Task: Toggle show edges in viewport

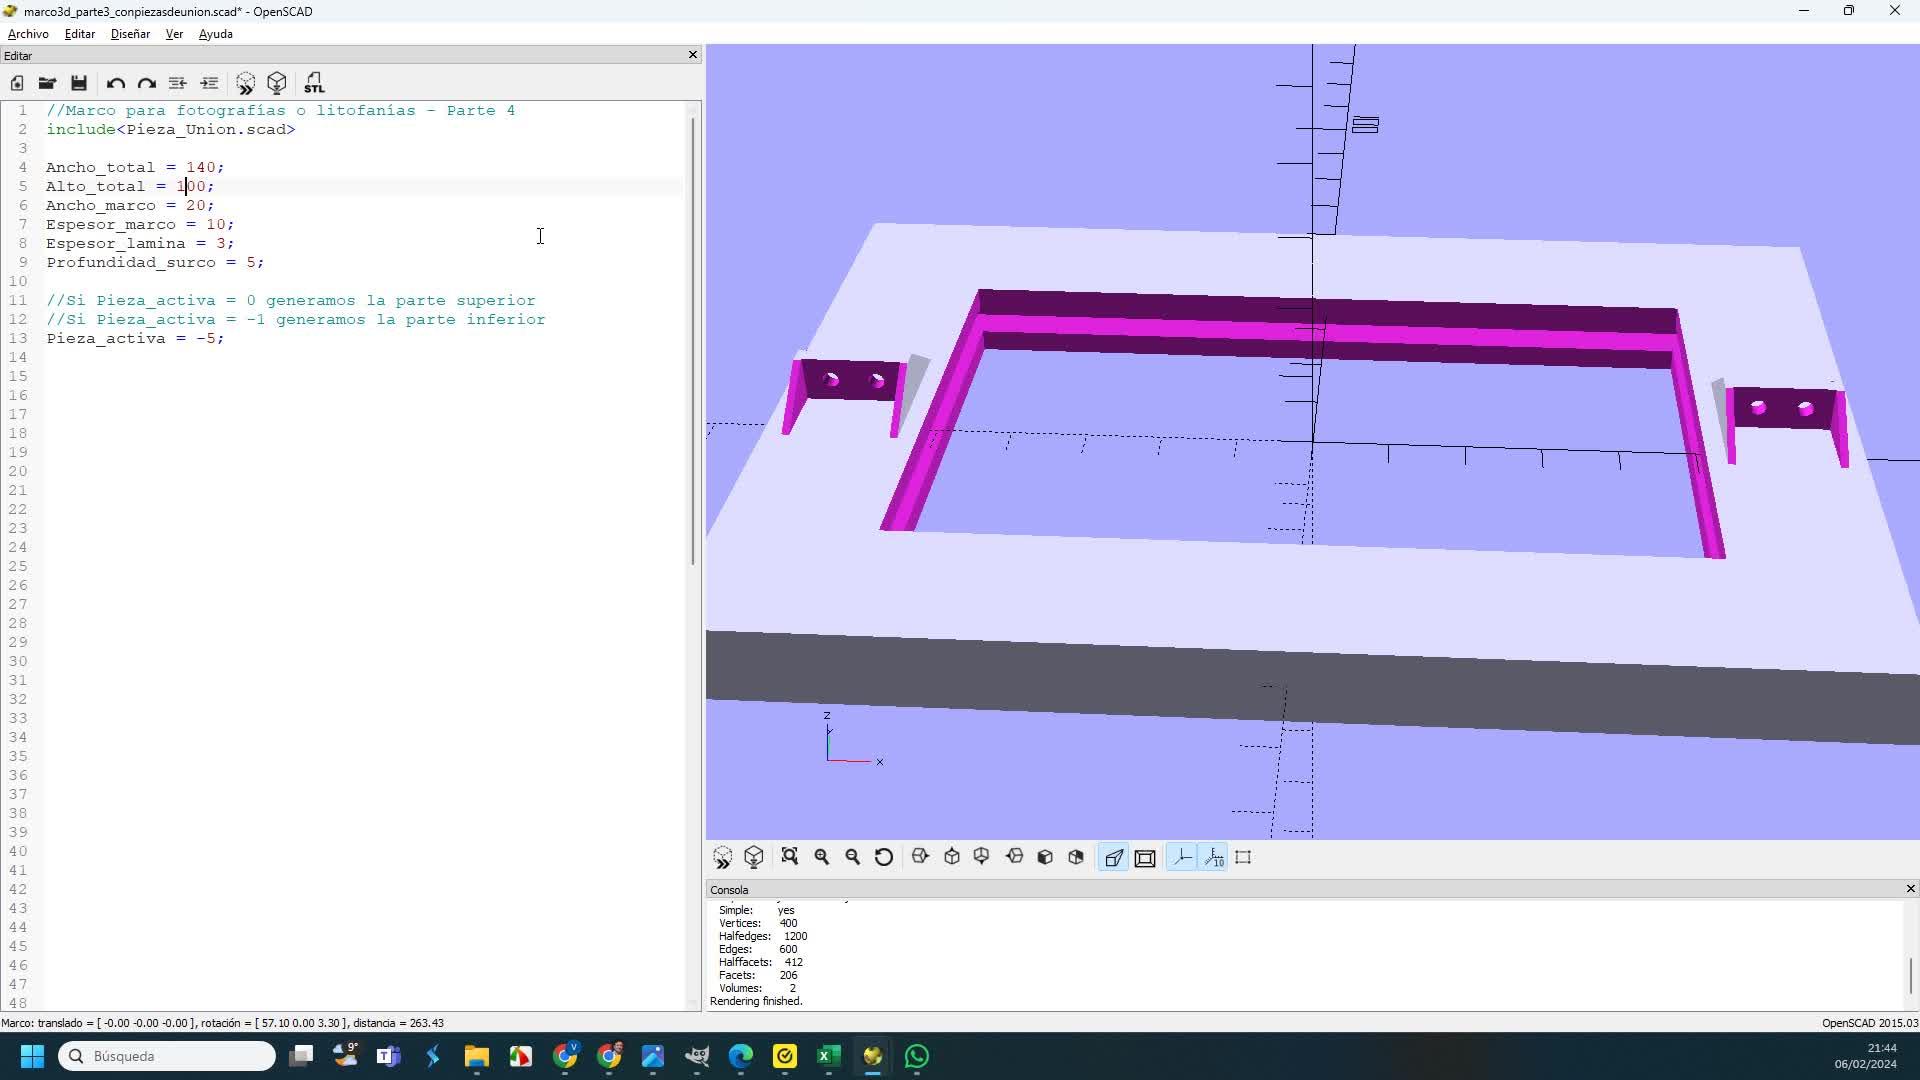Action: coord(1244,857)
